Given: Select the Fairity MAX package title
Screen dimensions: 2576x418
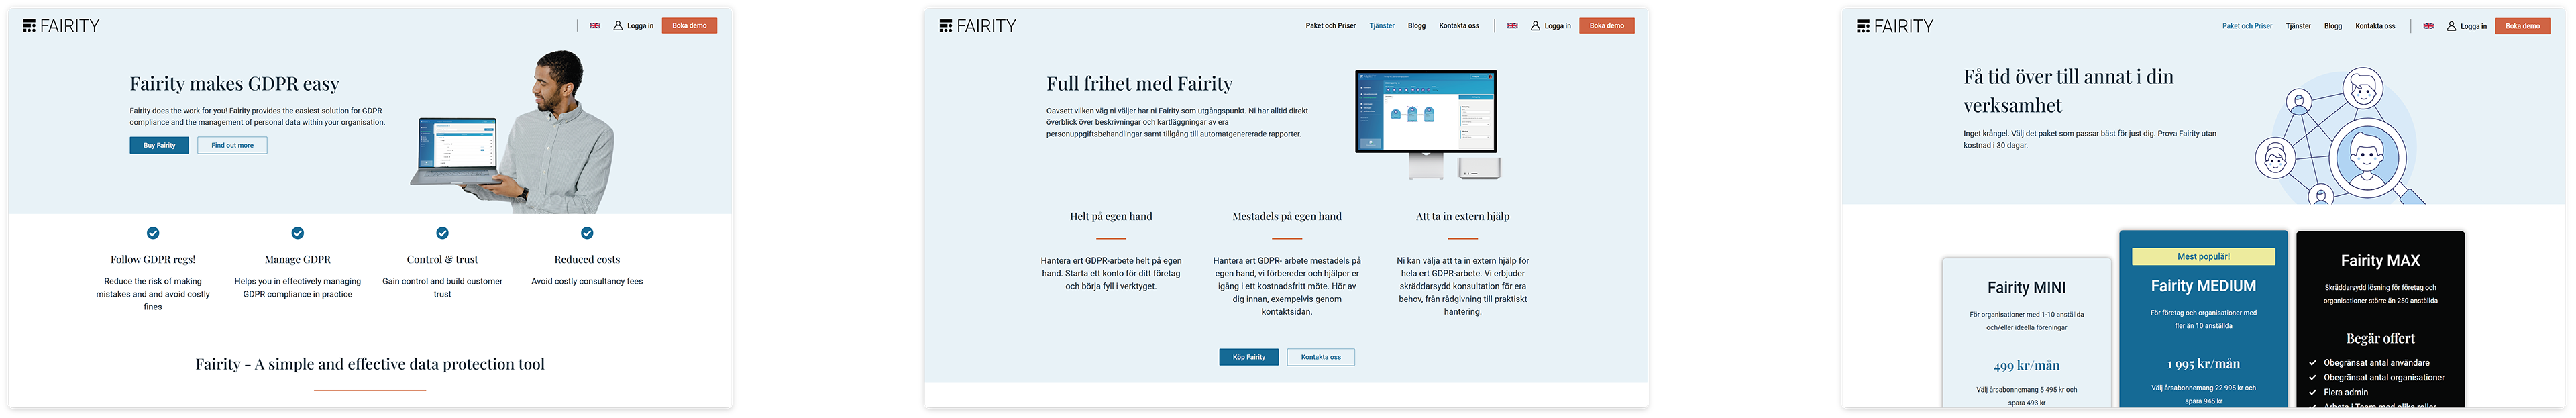Looking at the screenshot, I should [2380, 260].
